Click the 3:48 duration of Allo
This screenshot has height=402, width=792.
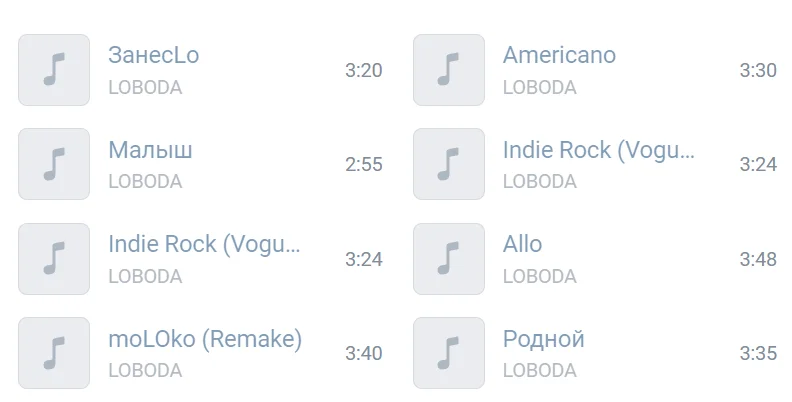click(x=758, y=259)
